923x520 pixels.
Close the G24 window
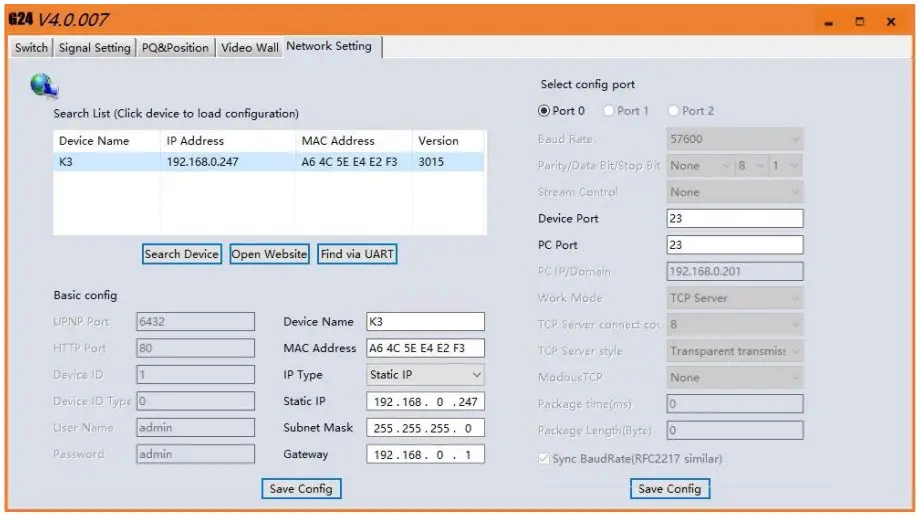pos(891,22)
